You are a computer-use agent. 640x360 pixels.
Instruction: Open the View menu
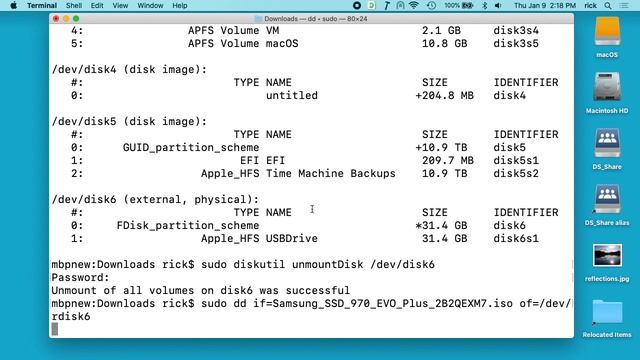click(120, 6)
